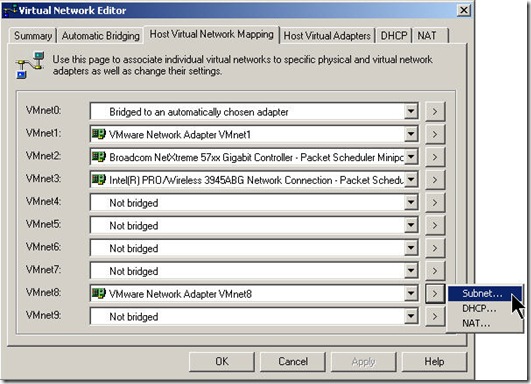Open the VMnet1 adapter dropdown
The image size is (531, 384).
(411, 134)
